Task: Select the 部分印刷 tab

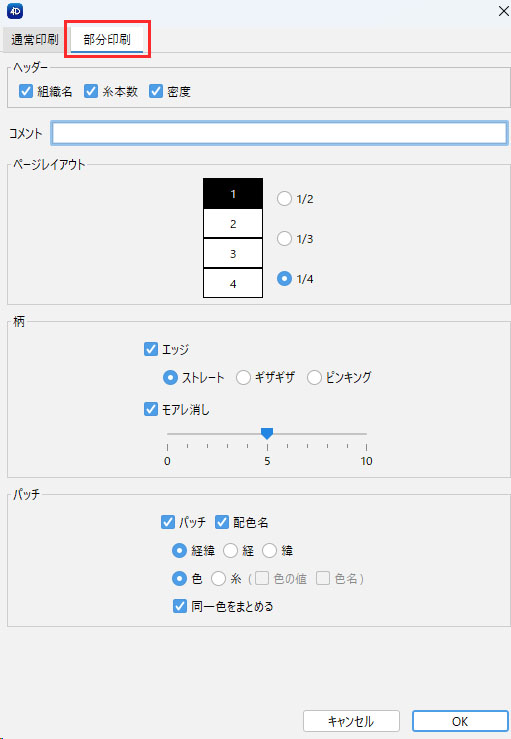Action: click(107, 40)
